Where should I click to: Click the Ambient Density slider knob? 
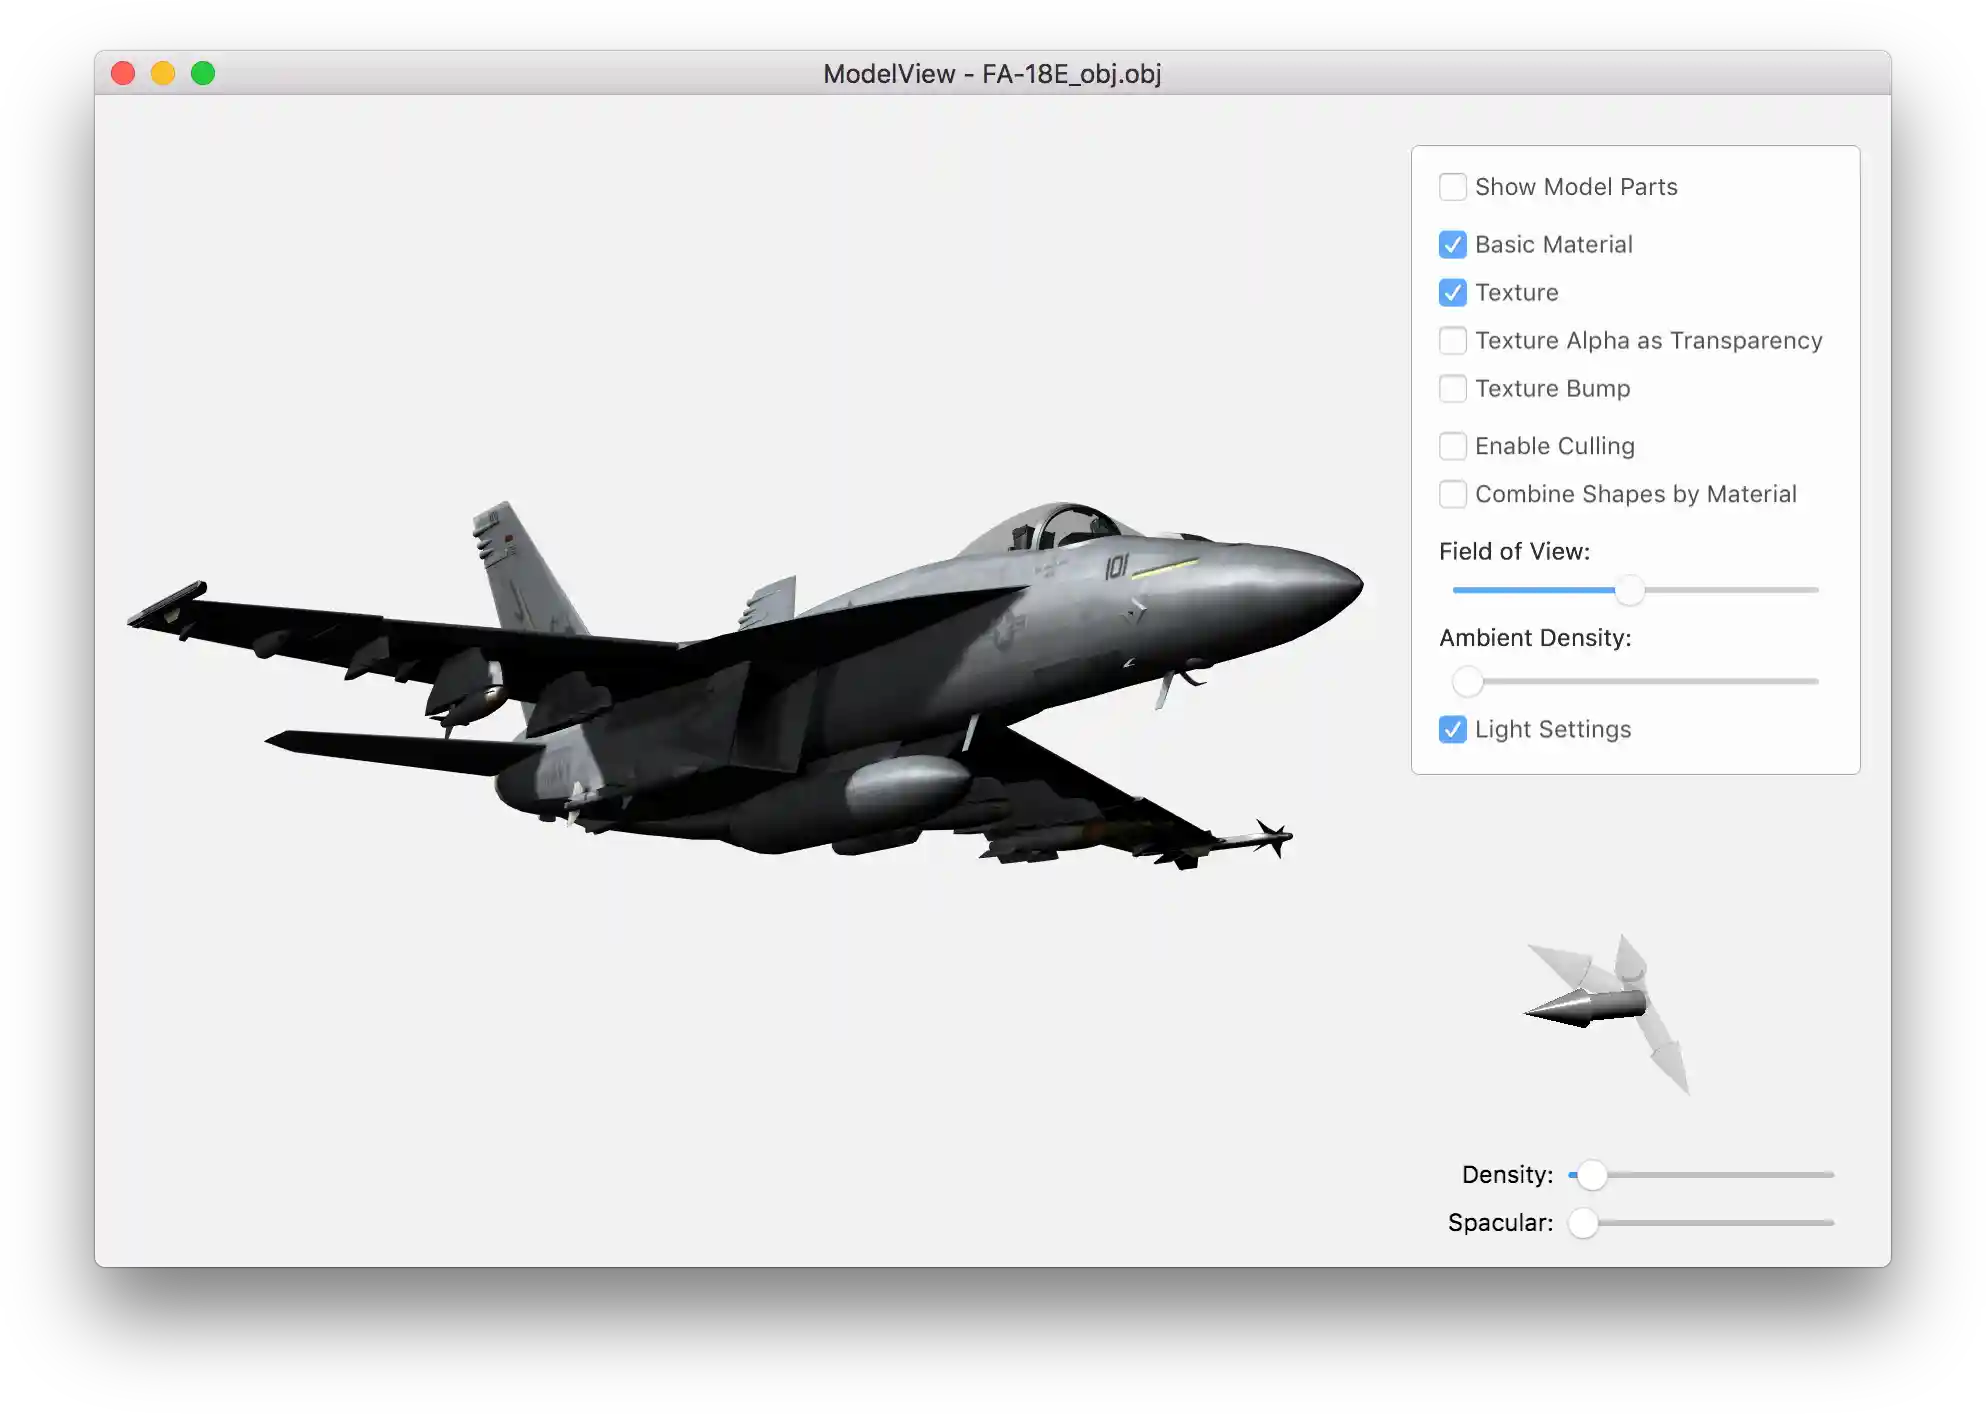(1467, 682)
